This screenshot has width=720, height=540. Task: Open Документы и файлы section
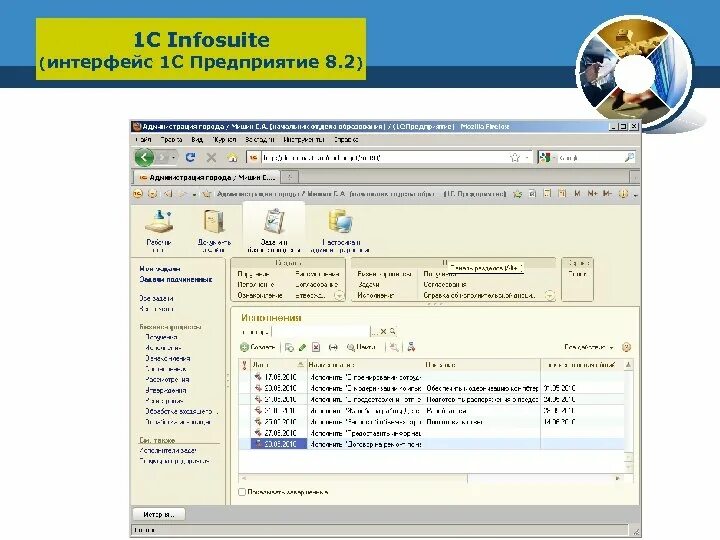[x=214, y=231]
